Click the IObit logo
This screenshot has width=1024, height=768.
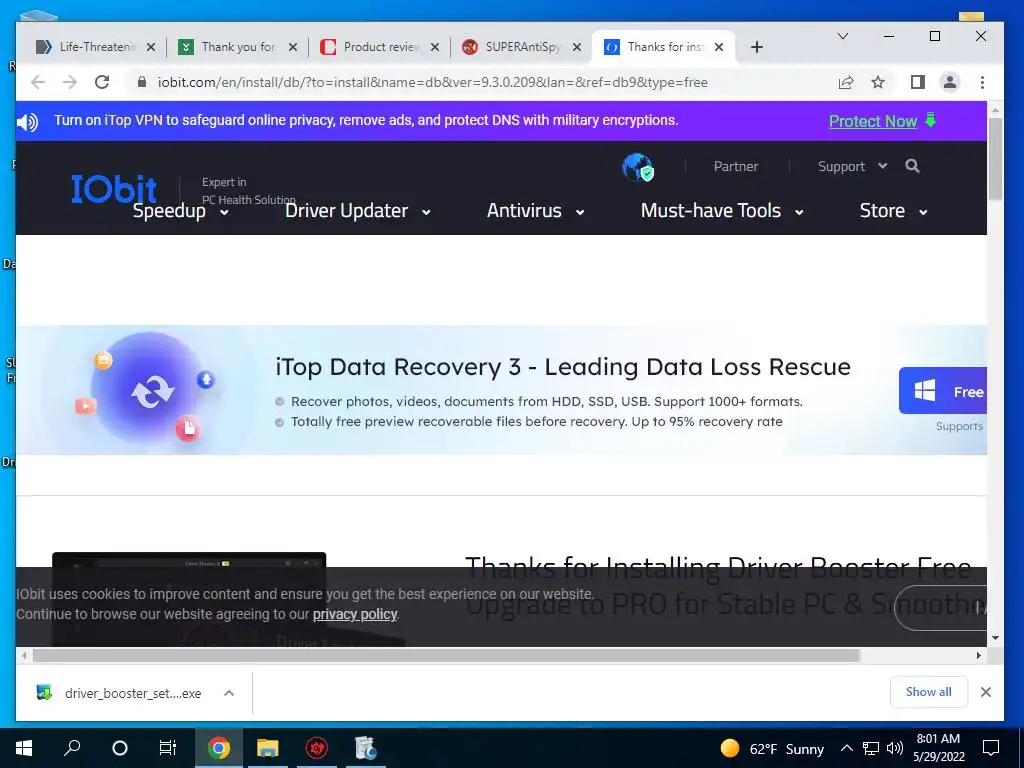click(114, 189)
